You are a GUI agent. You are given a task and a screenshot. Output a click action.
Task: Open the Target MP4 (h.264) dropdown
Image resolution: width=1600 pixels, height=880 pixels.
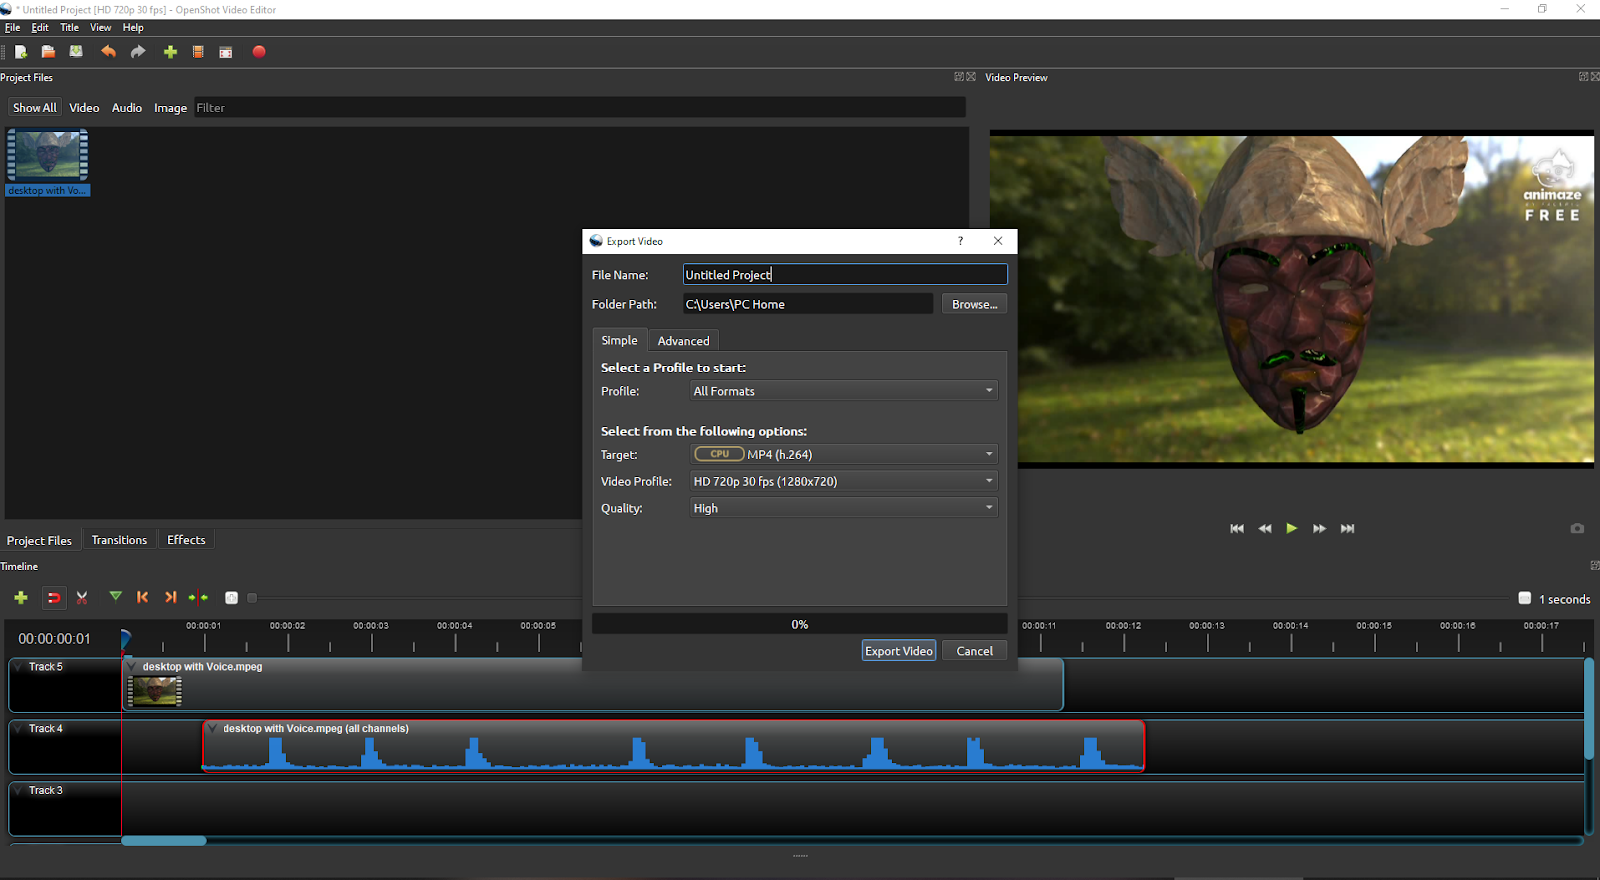[x=844, y=454]
